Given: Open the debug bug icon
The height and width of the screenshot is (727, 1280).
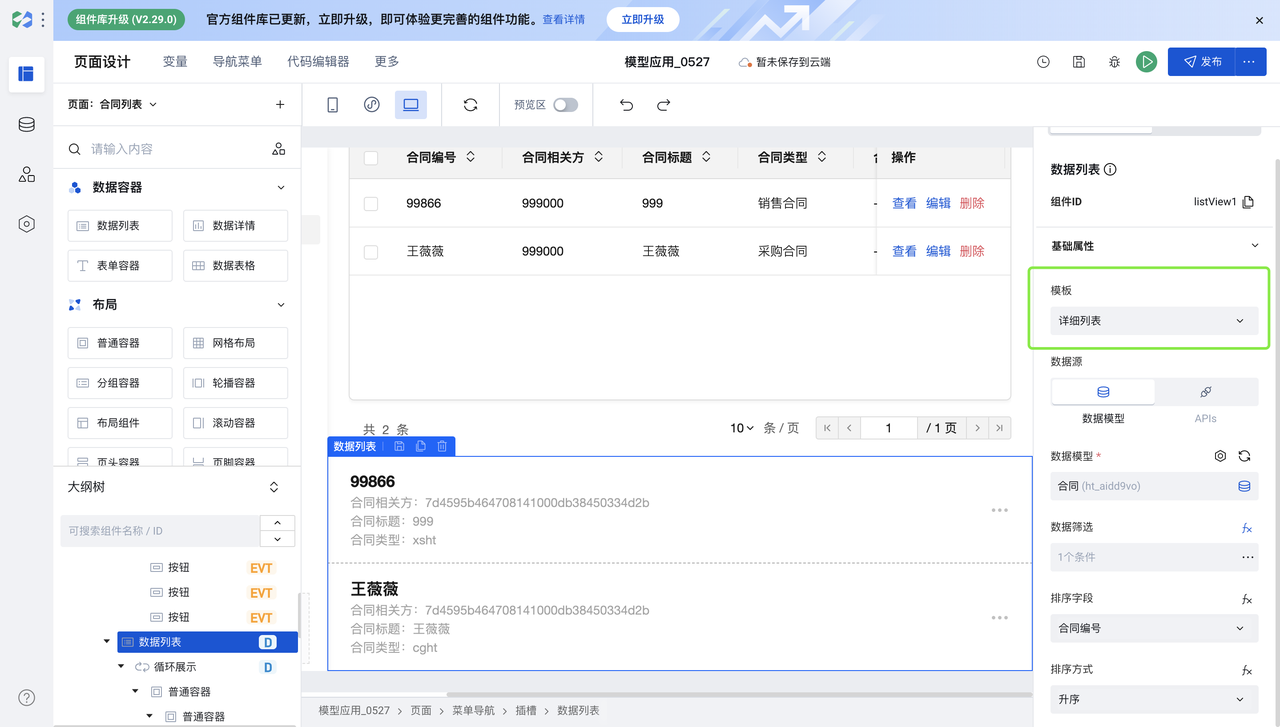Looking at the screenshot, I should [1114, 62].
